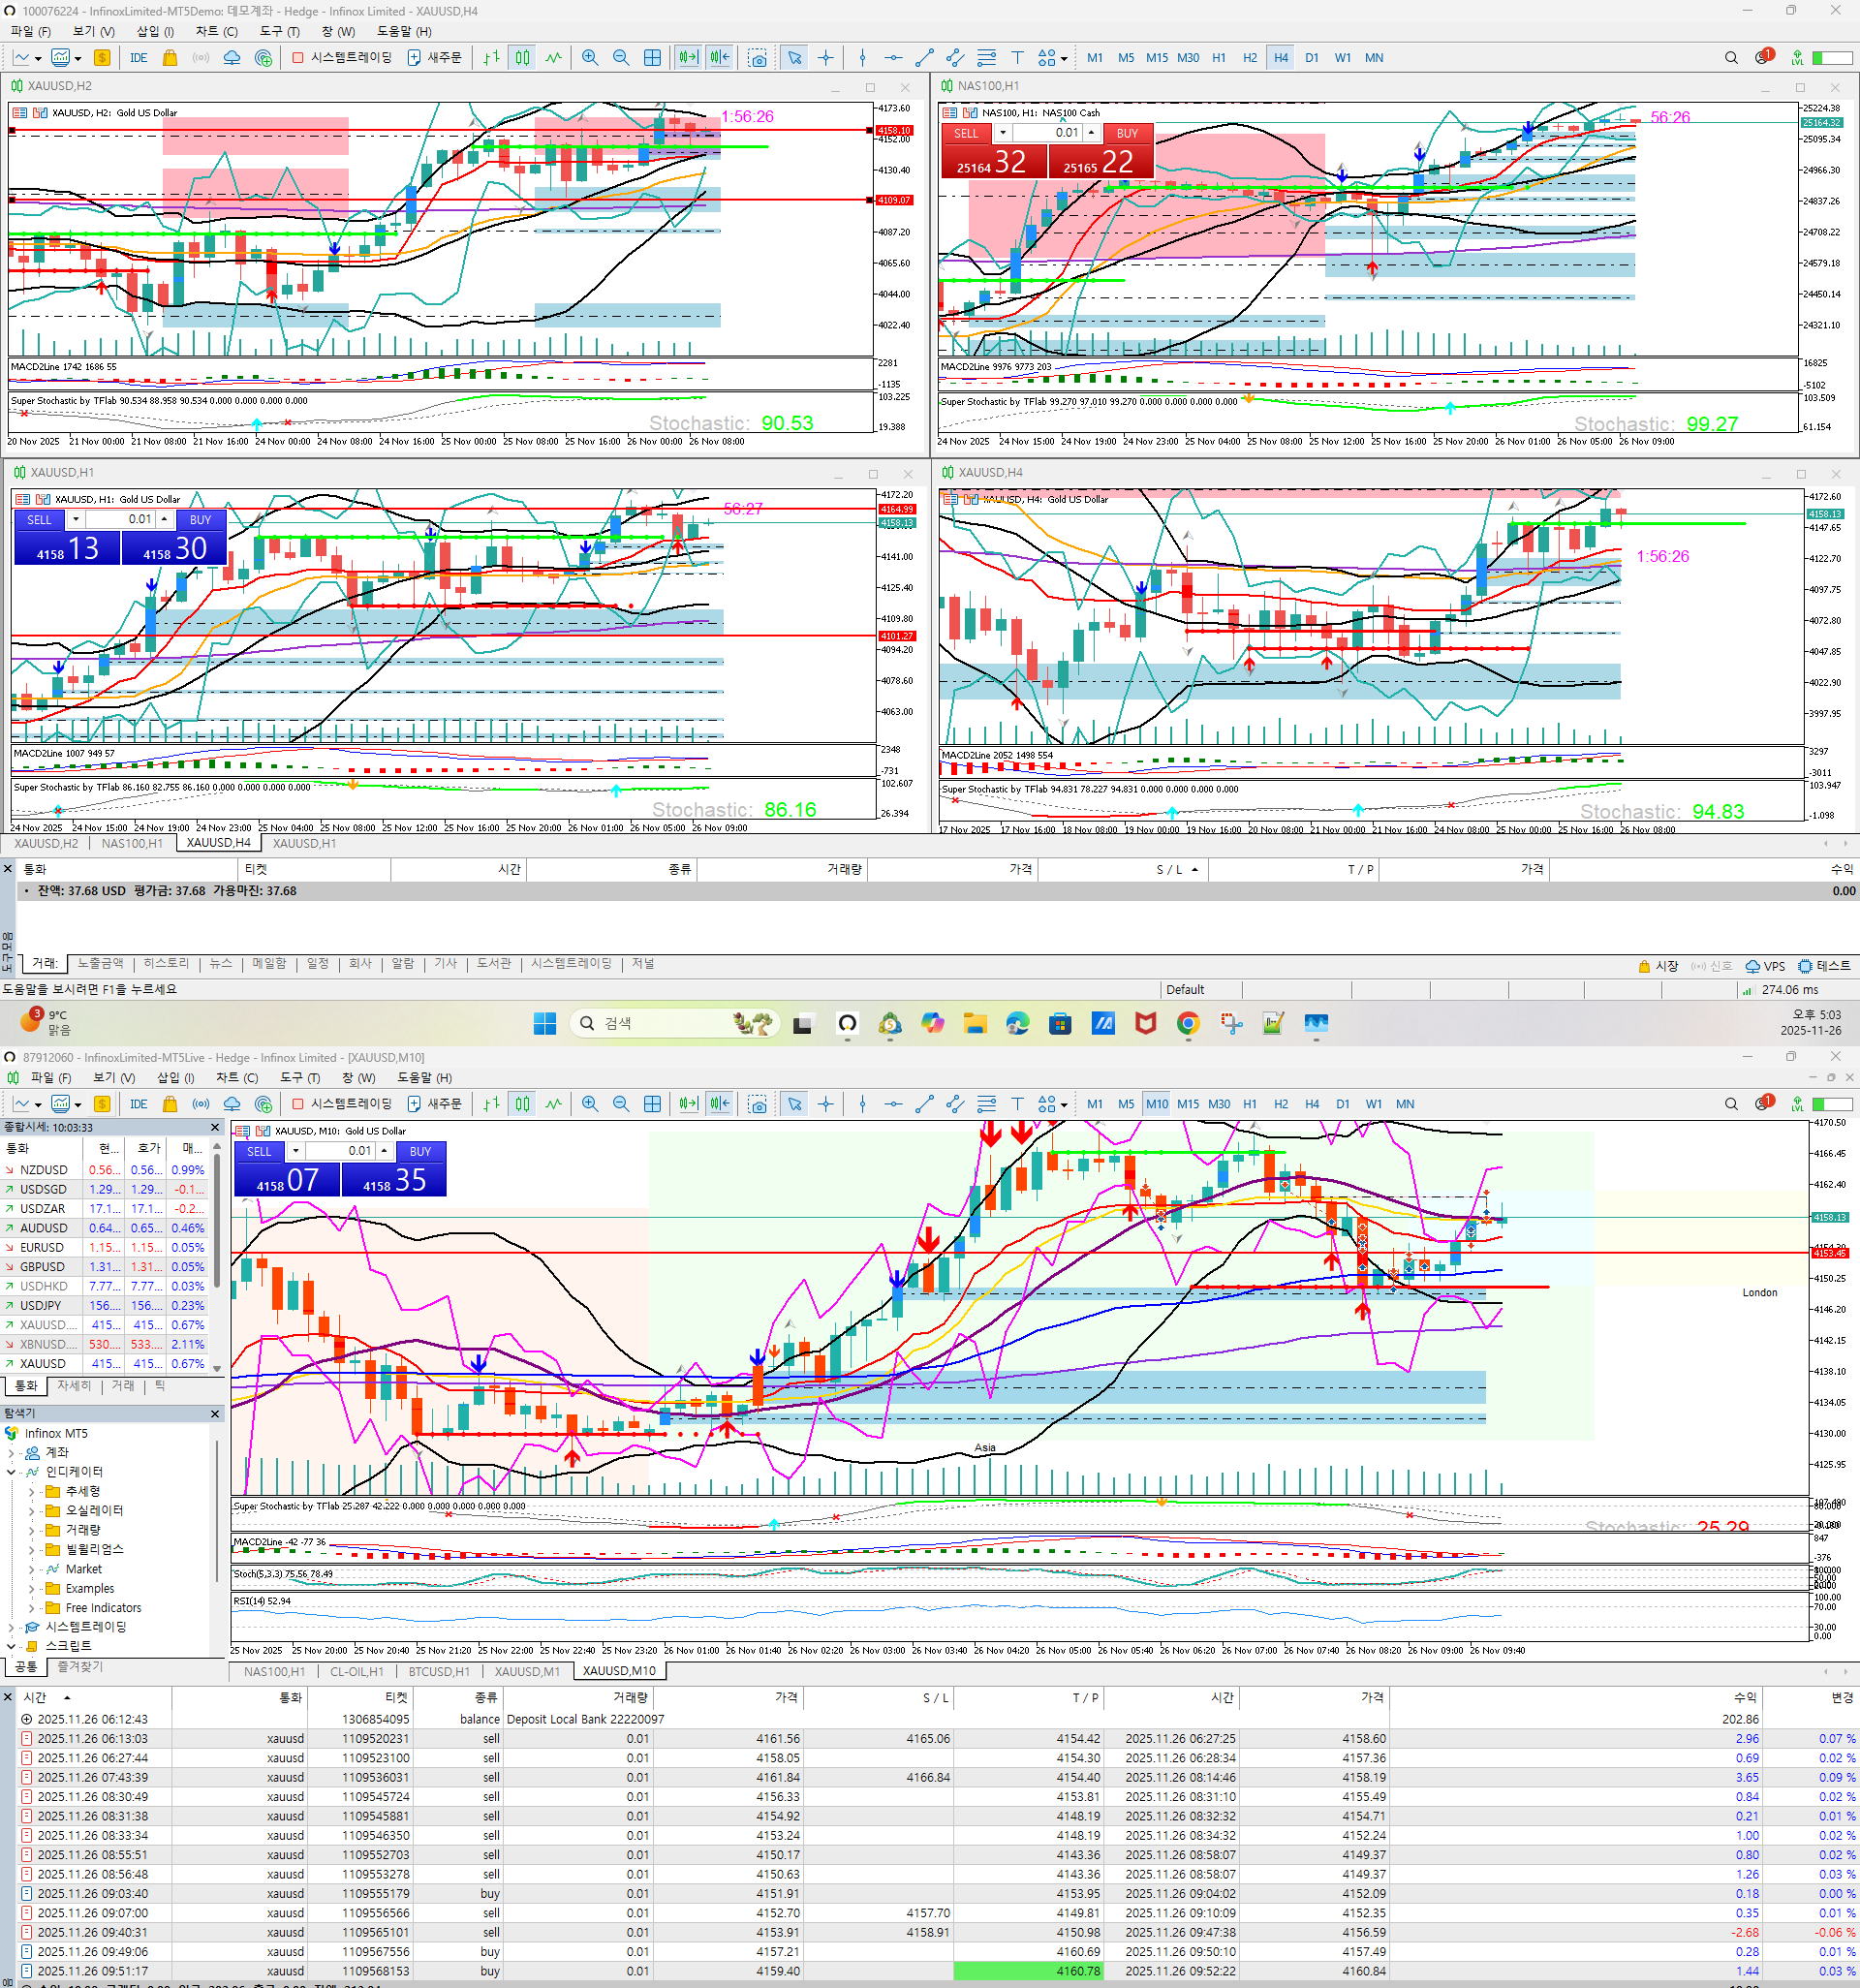The height and width of the screenshot is (1988, 1860).
Task: Toggle 시스템트레이딩 algo trading in lower window toolbar
Action: (x=341, y=1104)
